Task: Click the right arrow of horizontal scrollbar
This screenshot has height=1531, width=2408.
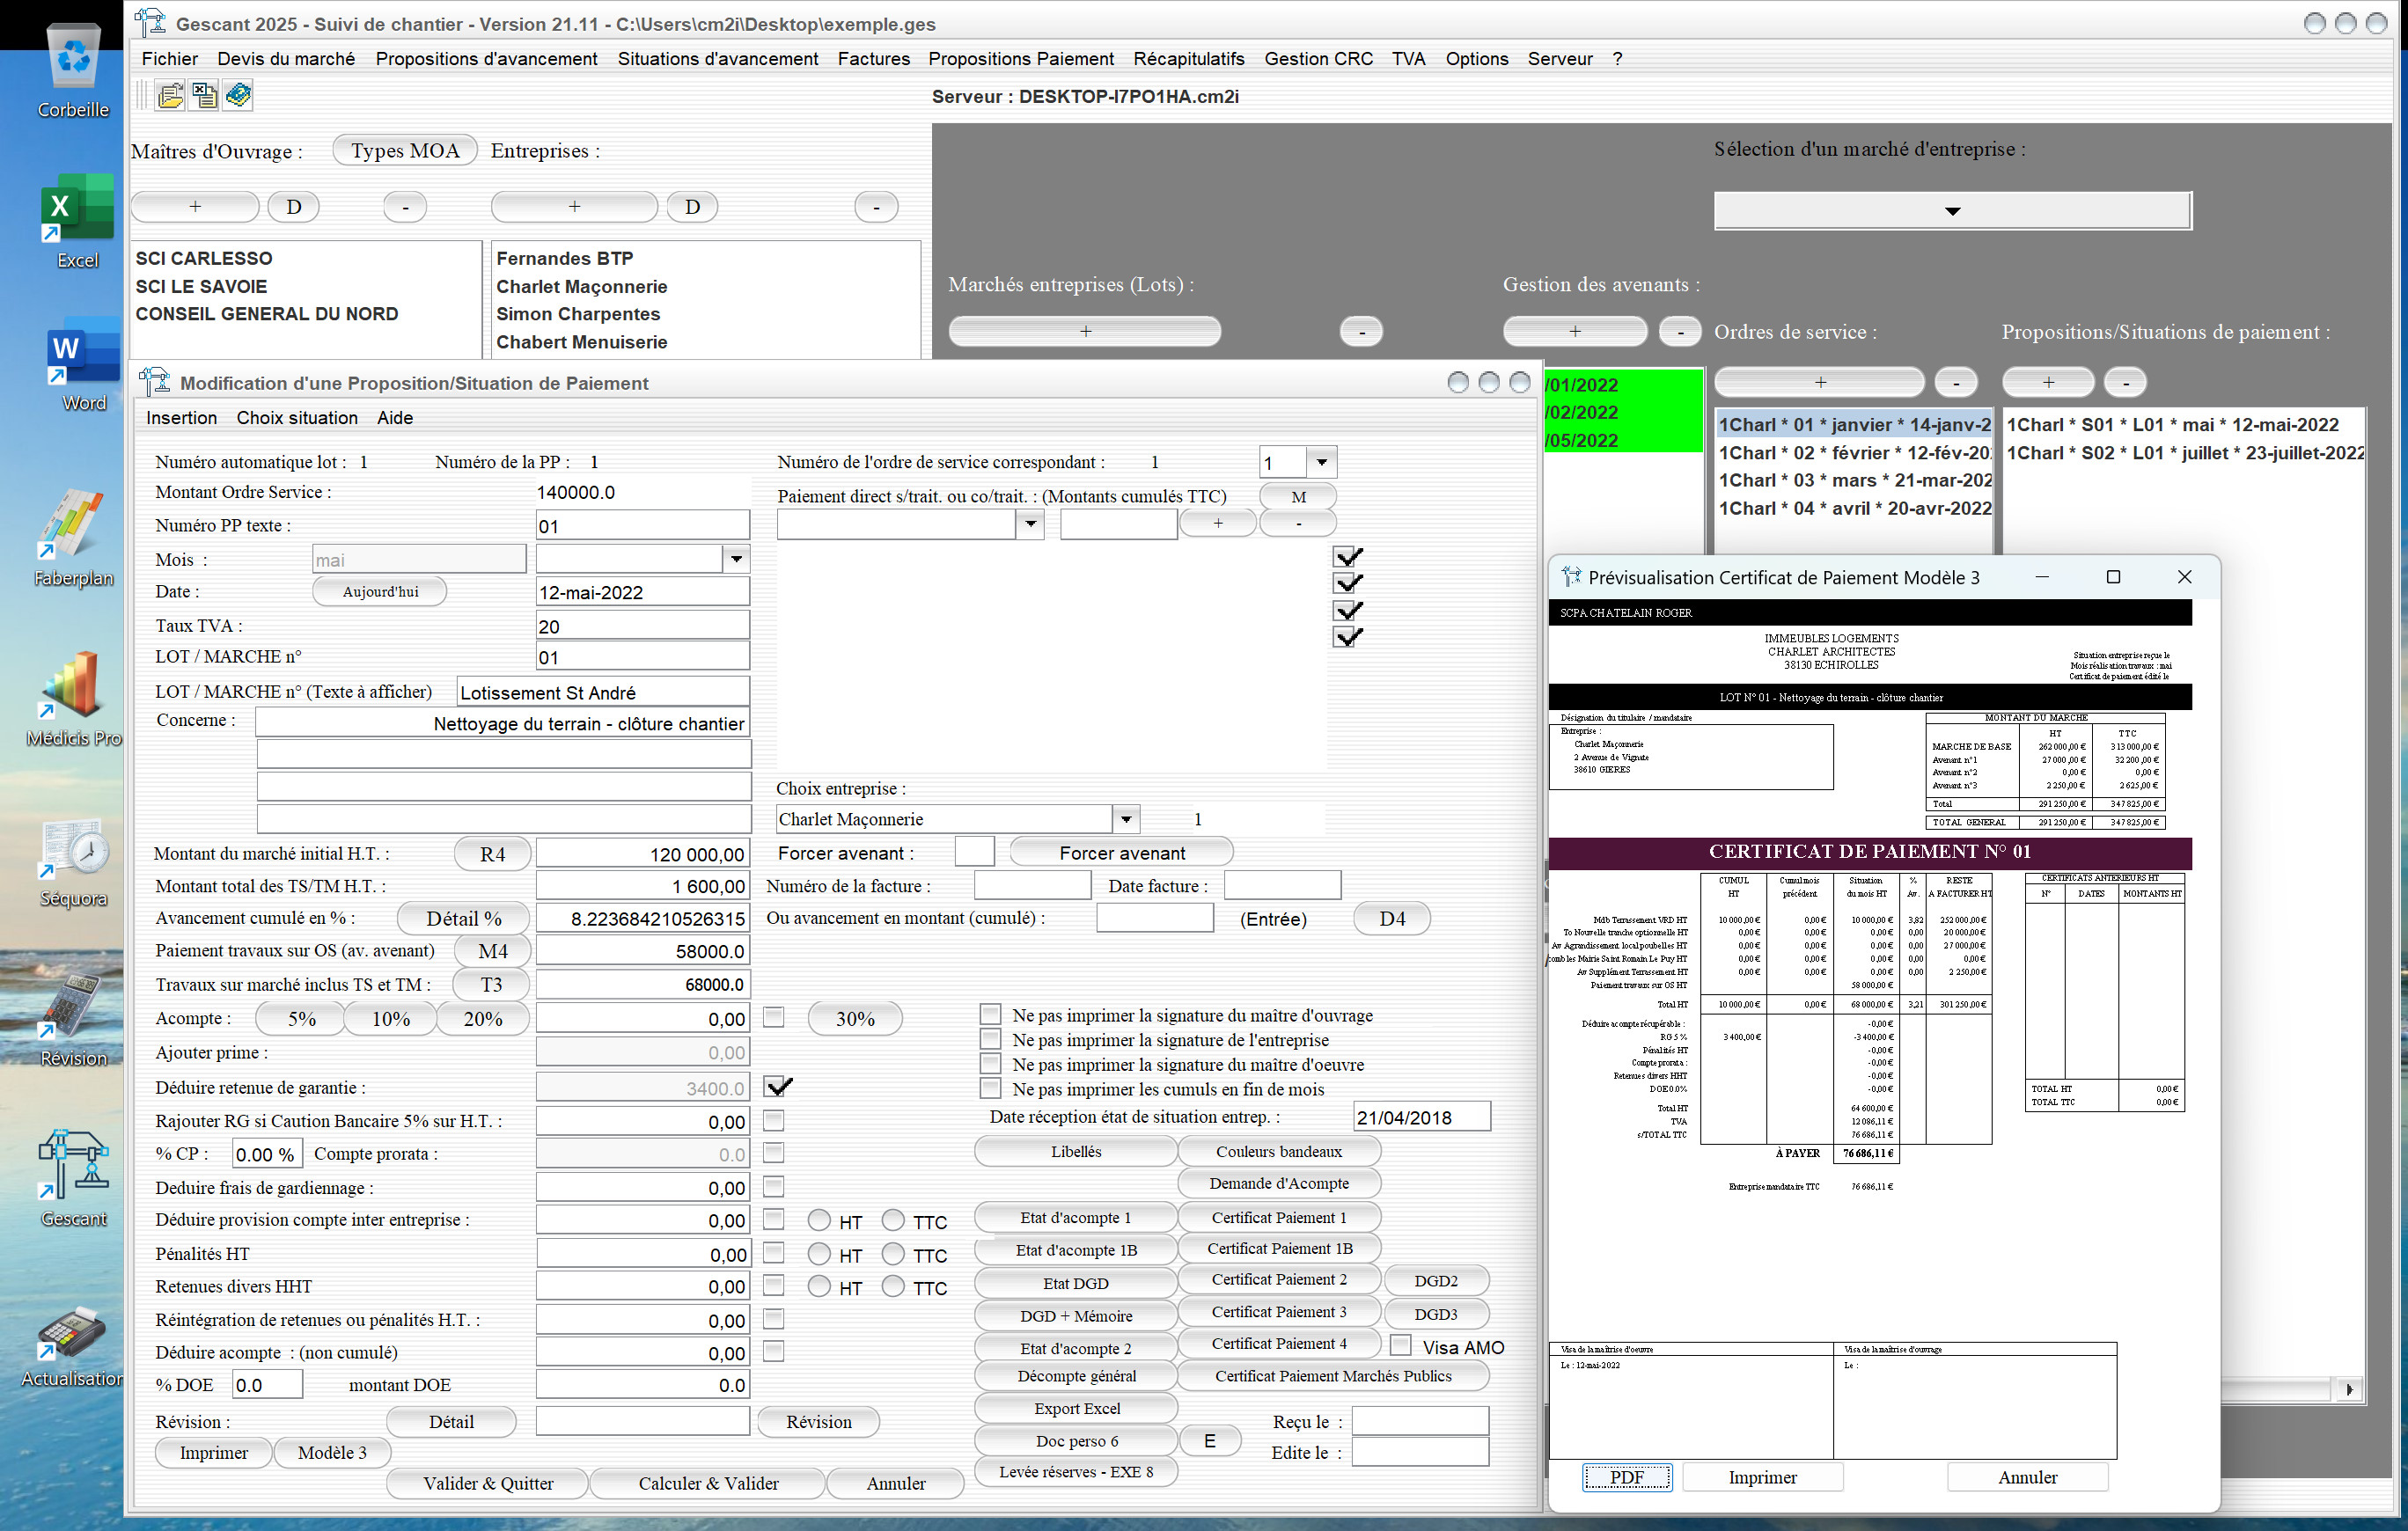Action: (x=2349, y=1389)
